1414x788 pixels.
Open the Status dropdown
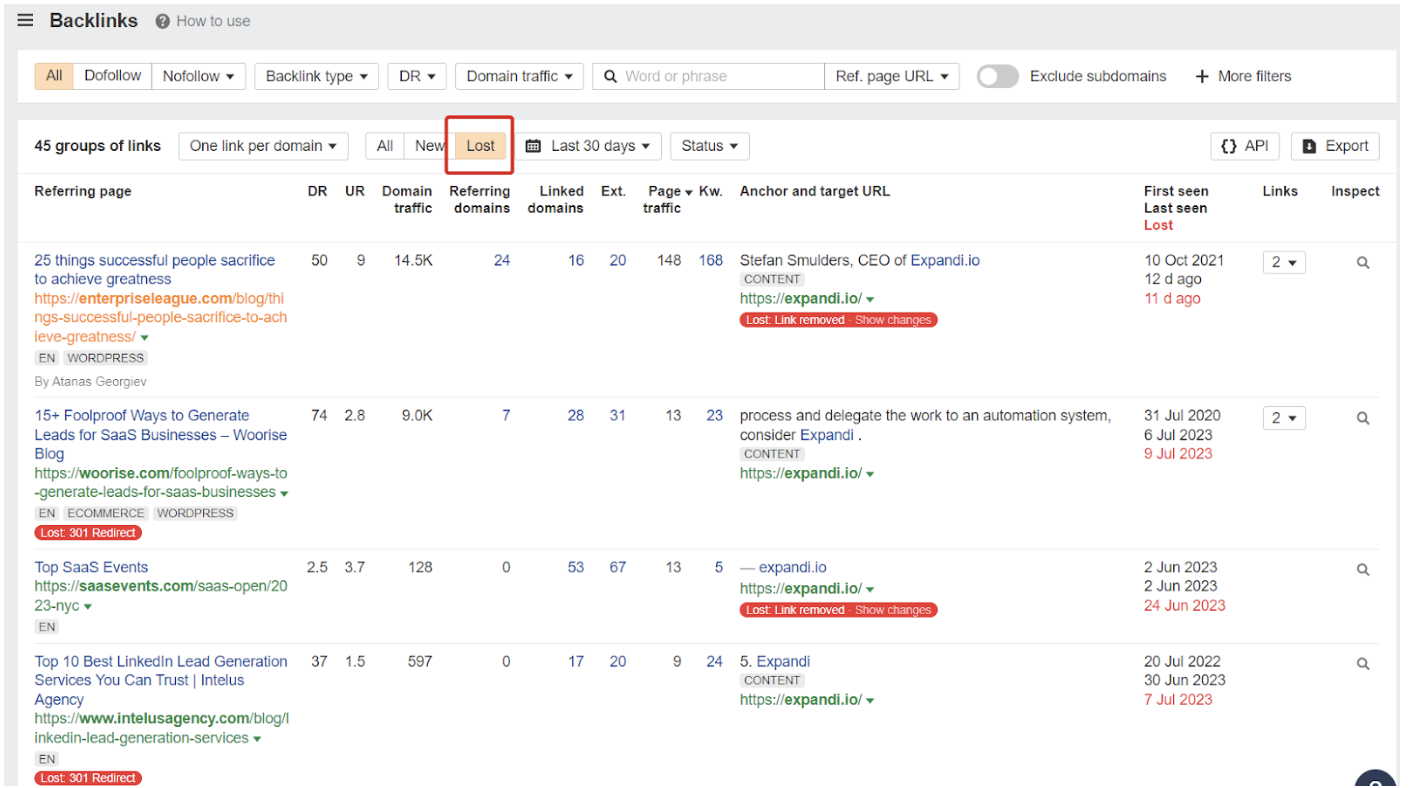coord(710,146)
